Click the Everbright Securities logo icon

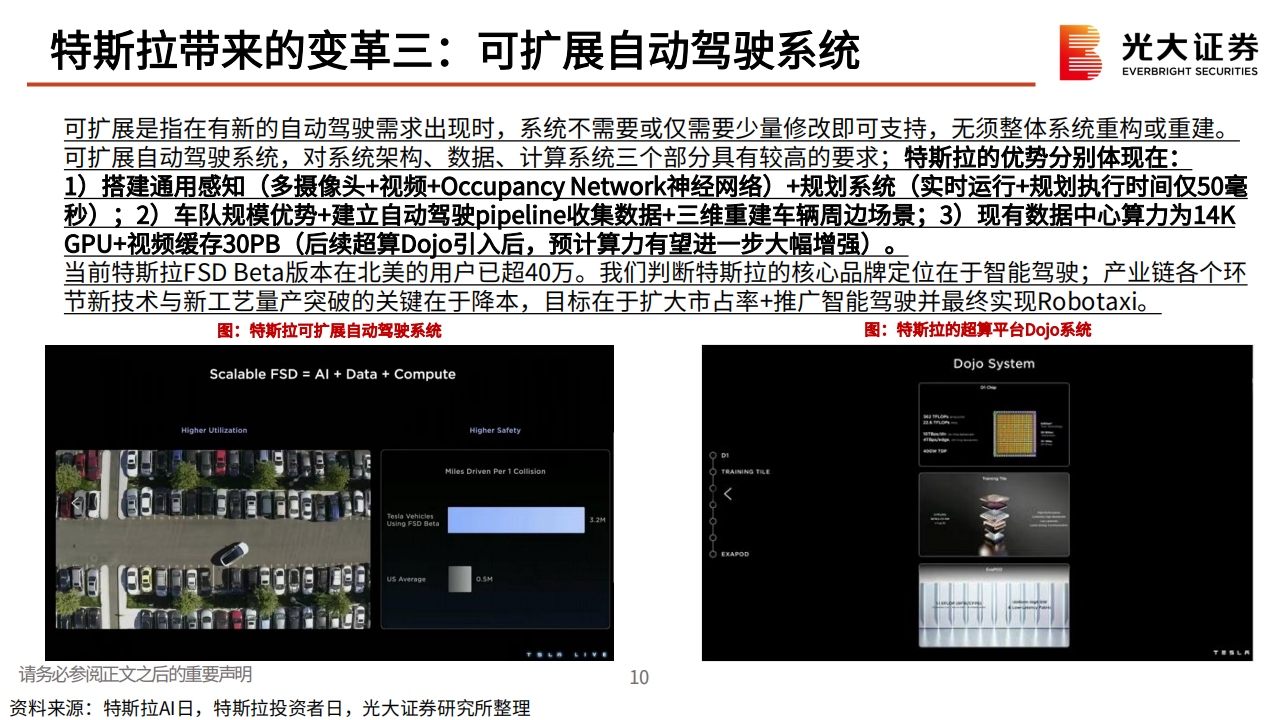[x=1081, y=52]
